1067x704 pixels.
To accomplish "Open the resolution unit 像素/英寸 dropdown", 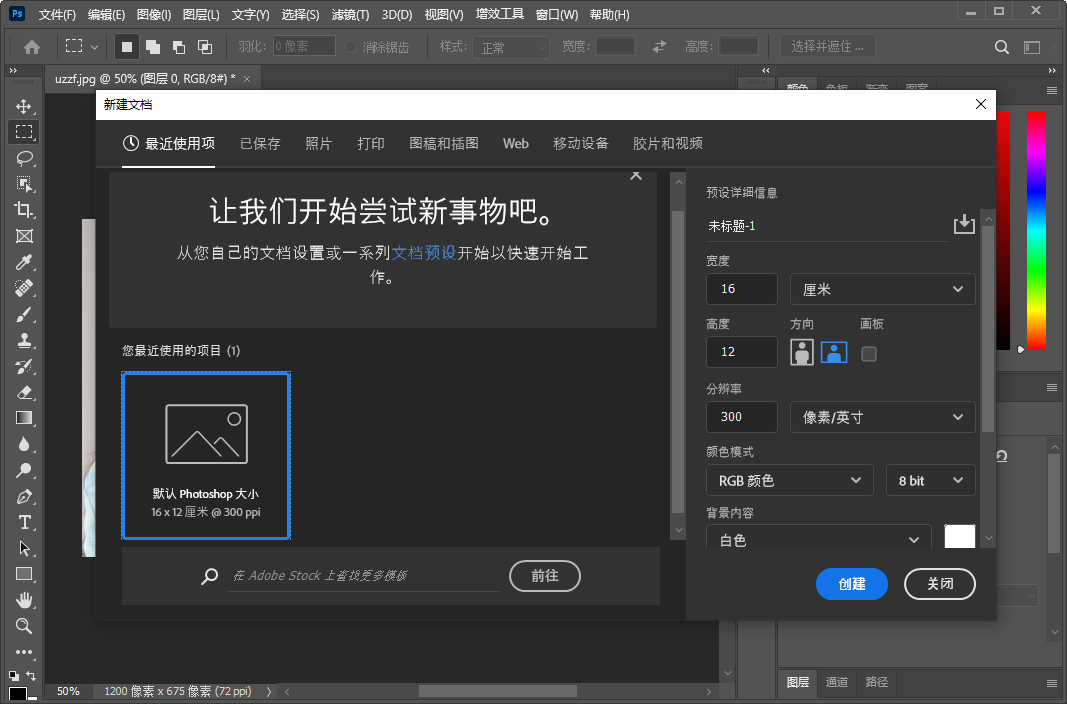I will pyautogui.click(x=882, y=417).
